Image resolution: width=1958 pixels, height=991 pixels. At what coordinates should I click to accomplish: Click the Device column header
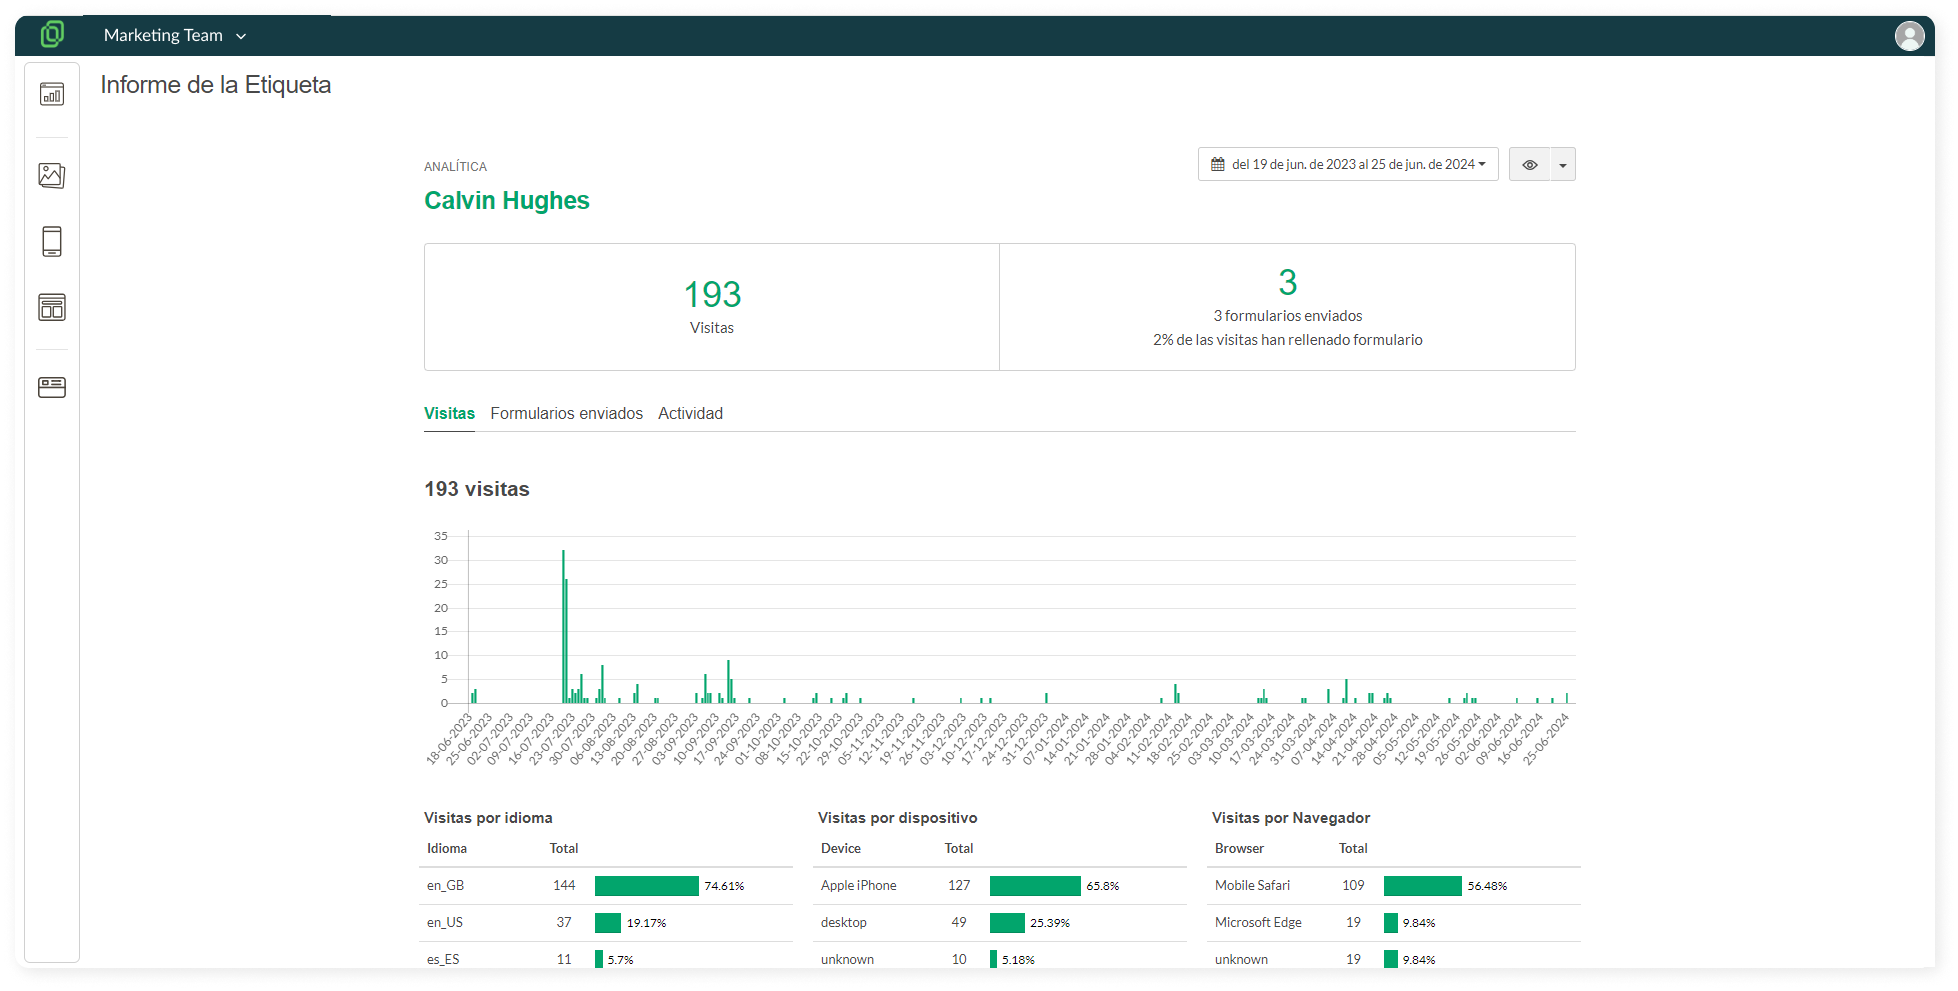841,848
